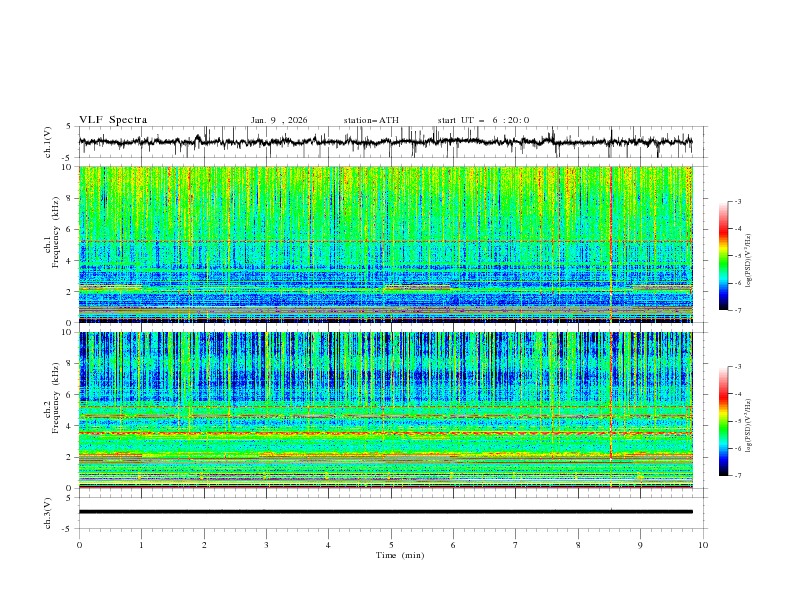792x612 pixels.
Task: Click time axis tick label "5"
Action: 391,545
